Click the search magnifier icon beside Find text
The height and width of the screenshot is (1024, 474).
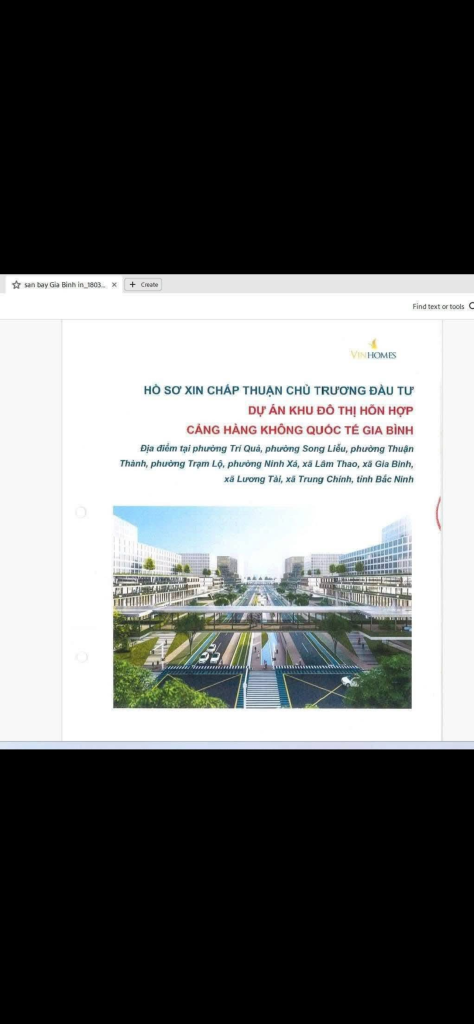coord(471,306)
